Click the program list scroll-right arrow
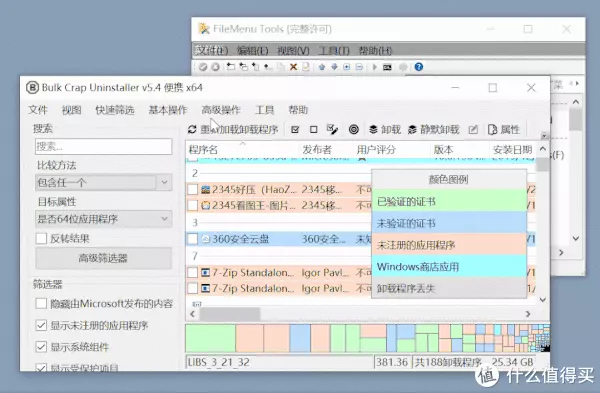Image resolution: width=600 pixels, height=393 pixels. tap(528, 314)
